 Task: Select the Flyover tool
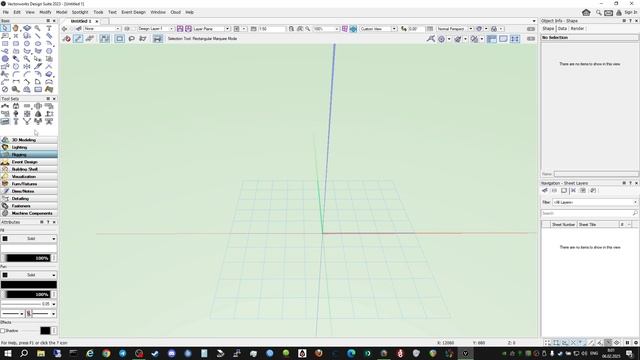coord(27,28)
